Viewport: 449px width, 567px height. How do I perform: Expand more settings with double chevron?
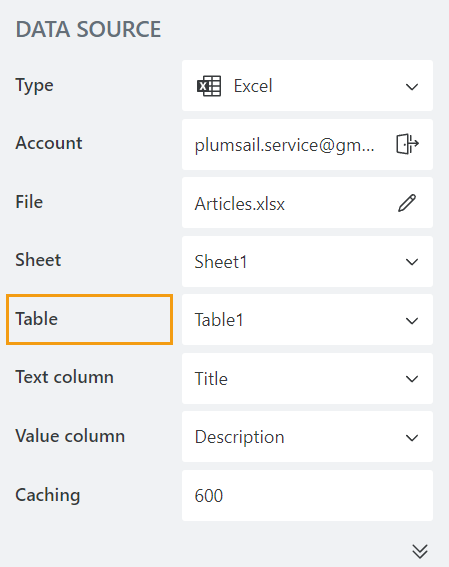[420, 551]
